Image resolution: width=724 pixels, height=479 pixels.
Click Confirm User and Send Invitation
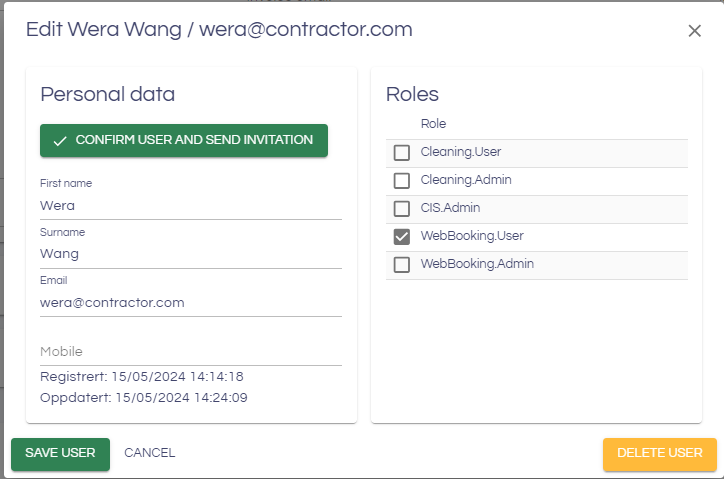(184, 141)
